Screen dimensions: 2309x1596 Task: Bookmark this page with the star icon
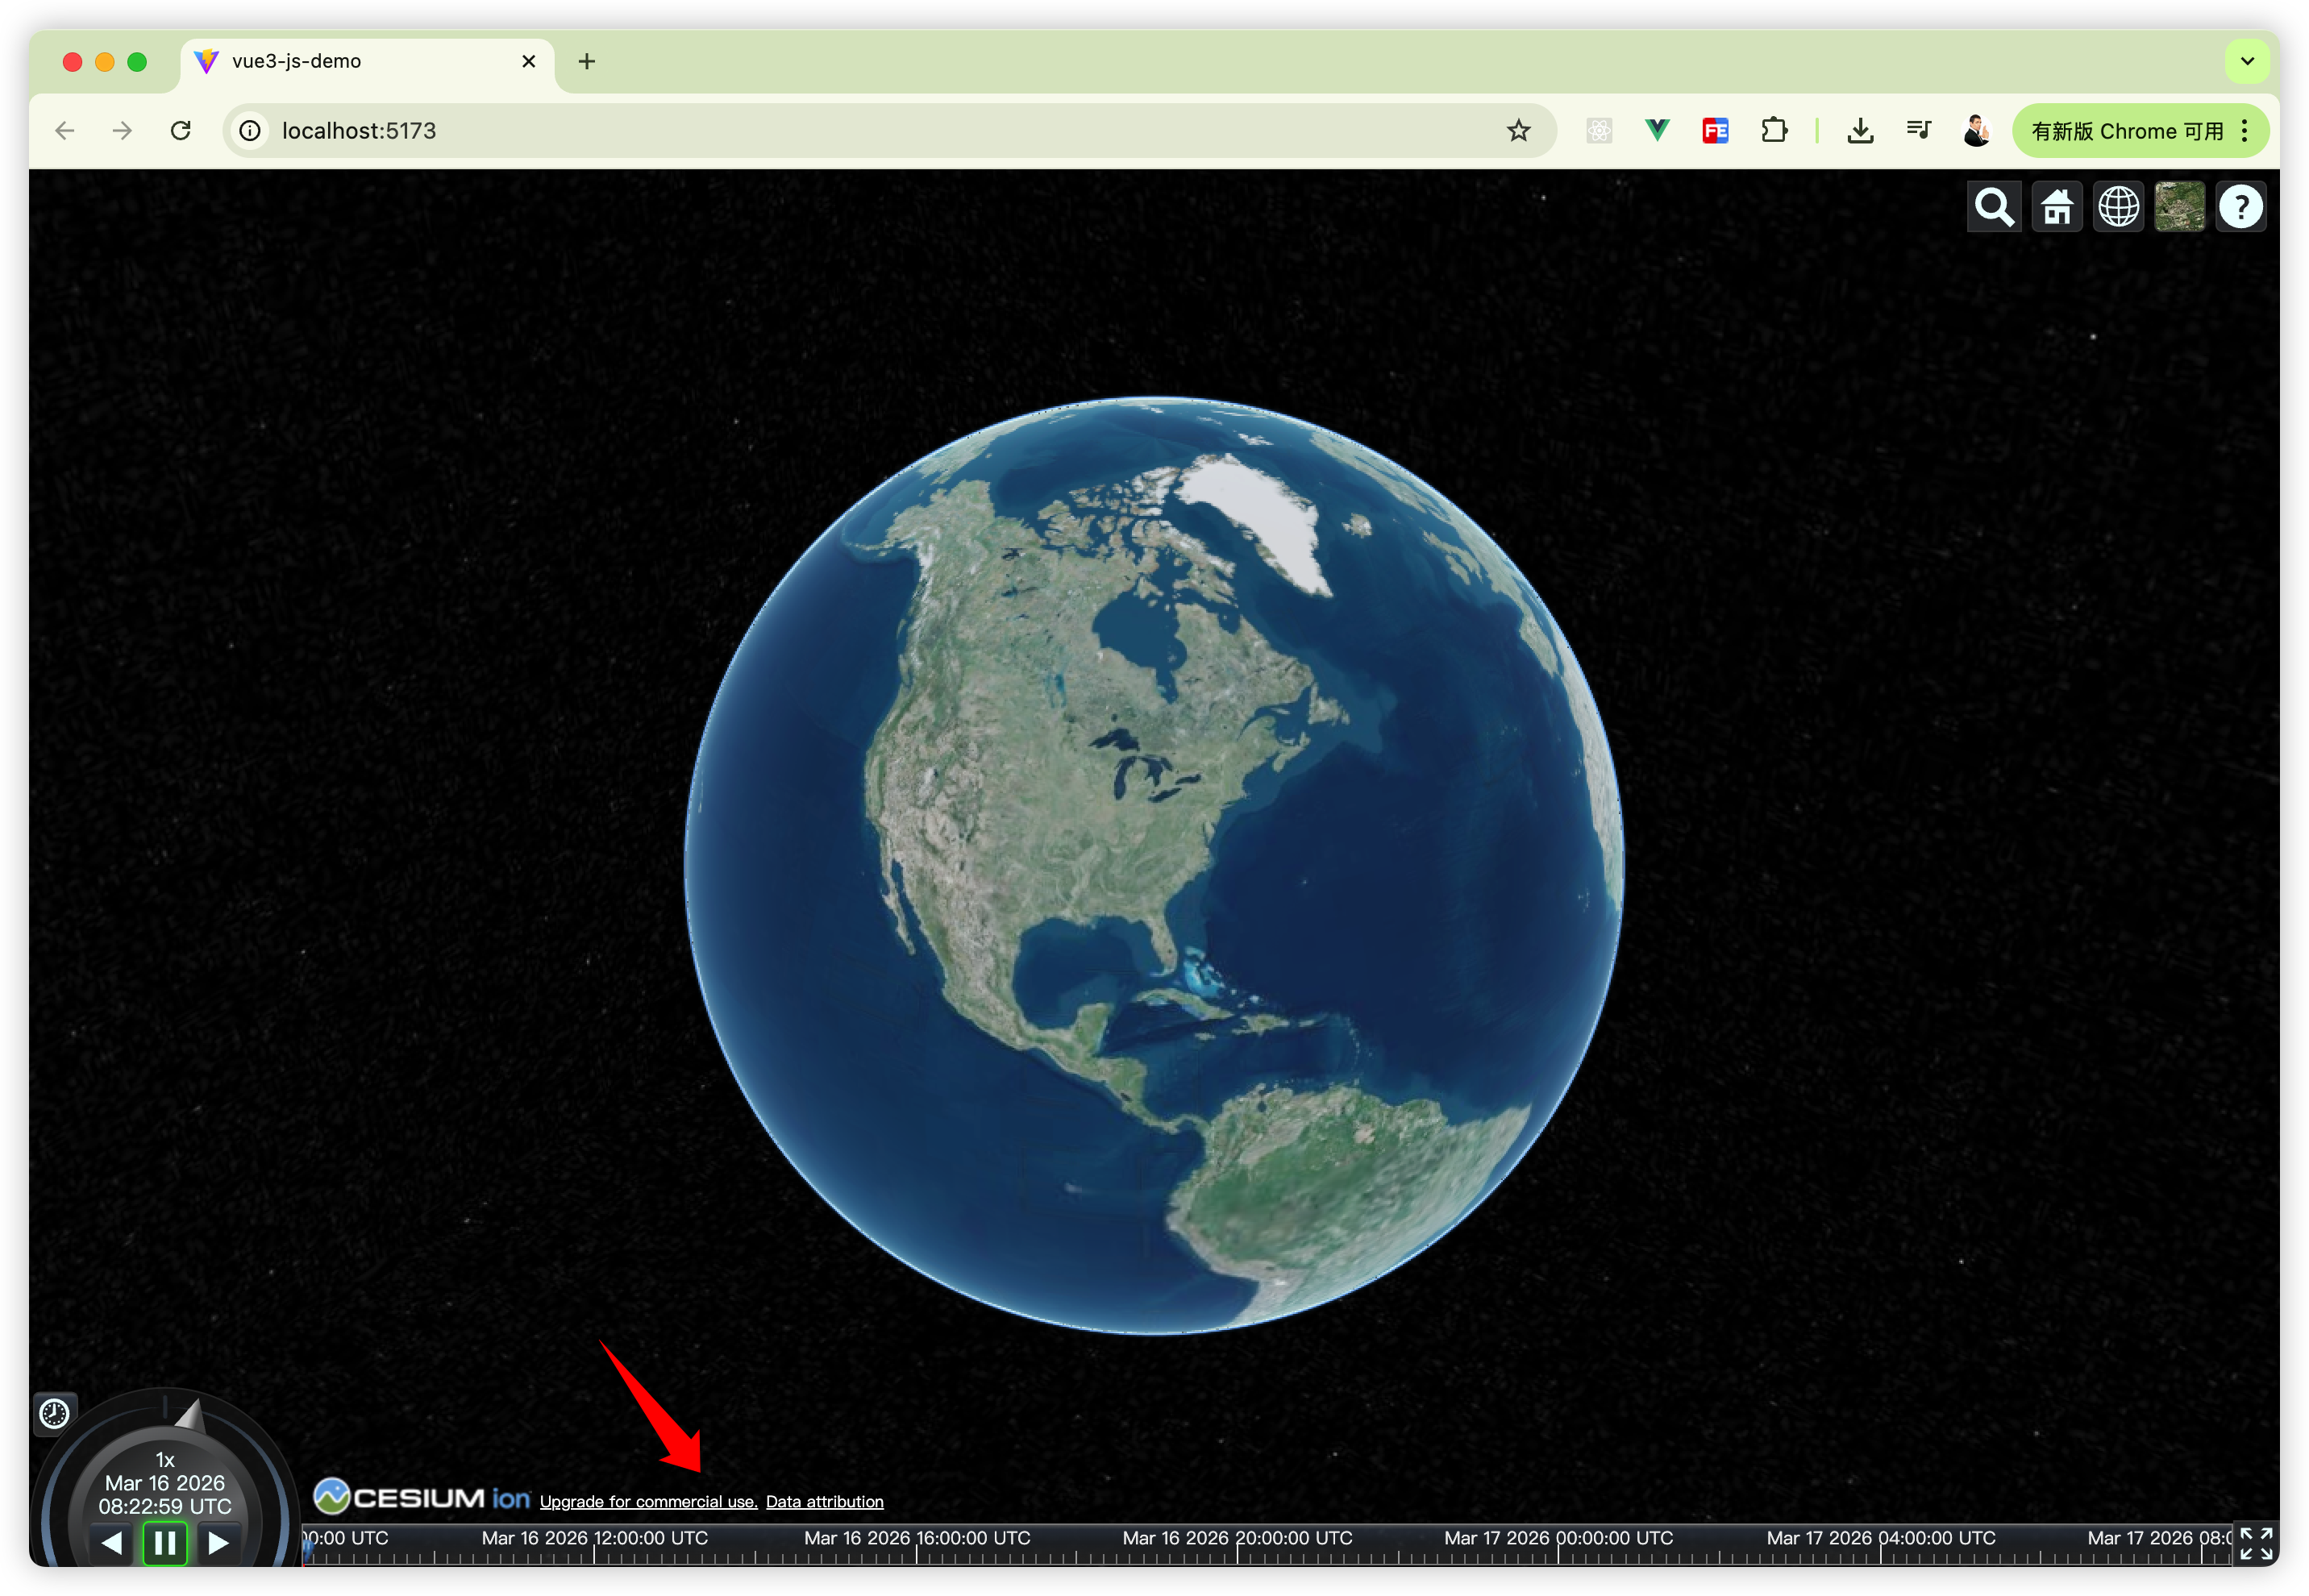click(x=1518, y=130)
